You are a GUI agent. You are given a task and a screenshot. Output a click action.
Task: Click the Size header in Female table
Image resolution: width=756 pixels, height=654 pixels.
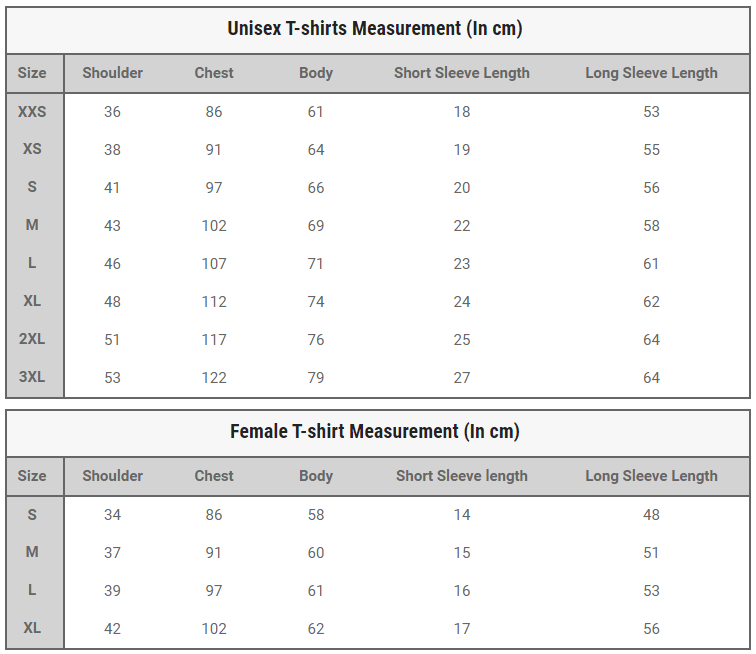coord(32,476)
